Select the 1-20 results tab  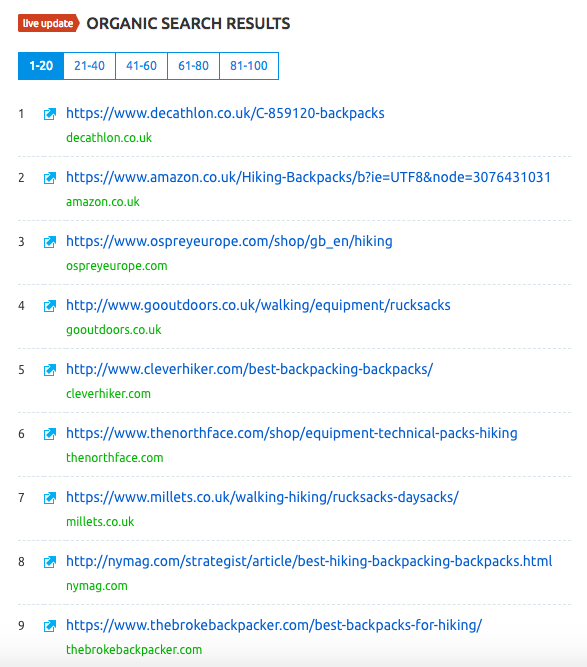pos(41,66)
